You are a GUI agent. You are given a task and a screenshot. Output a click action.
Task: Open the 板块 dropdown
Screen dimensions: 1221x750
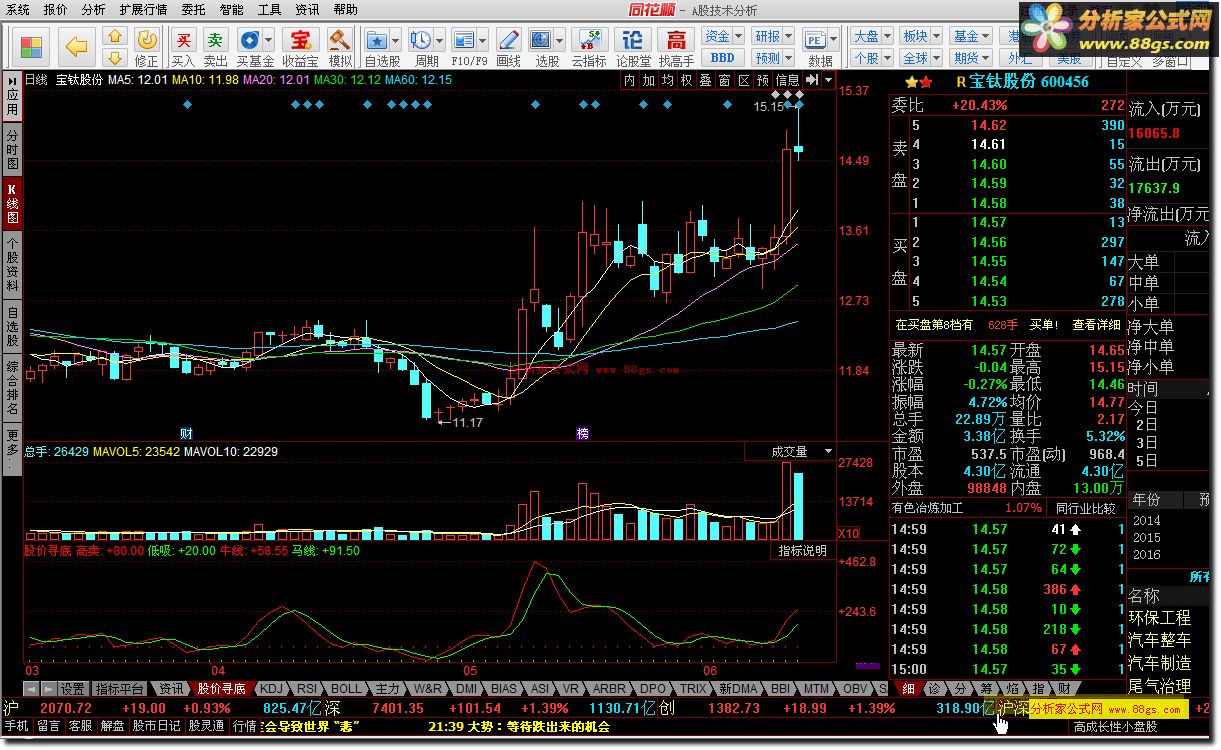click(920, 36)
